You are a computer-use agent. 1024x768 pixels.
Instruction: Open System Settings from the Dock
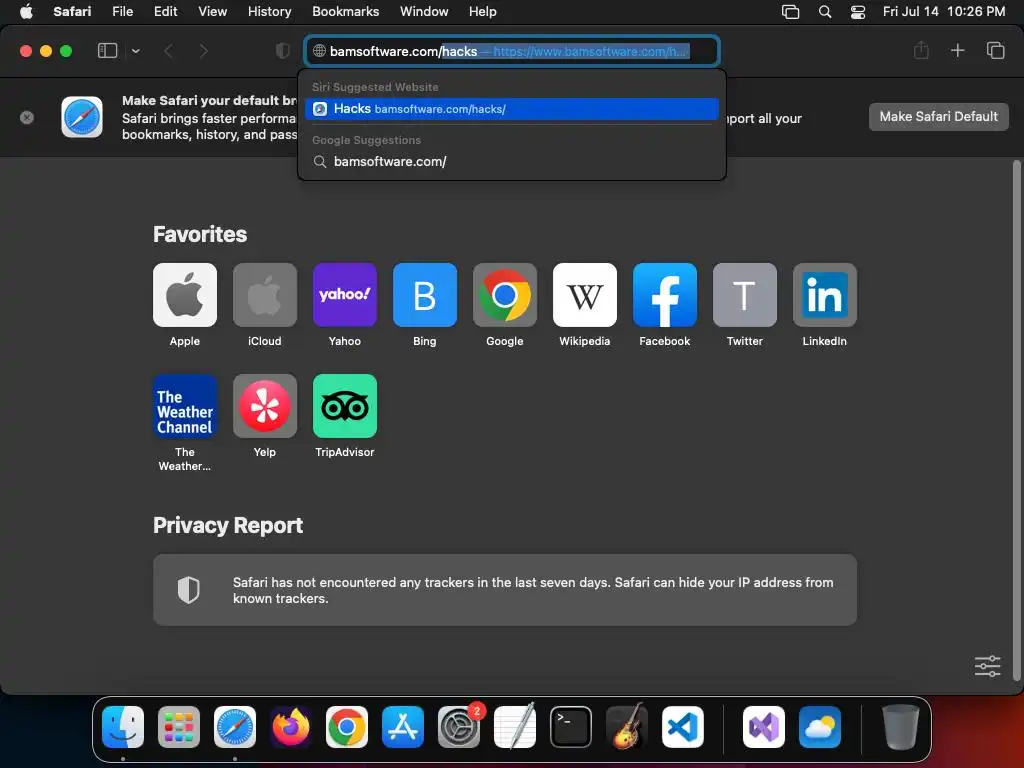[458, 726]
